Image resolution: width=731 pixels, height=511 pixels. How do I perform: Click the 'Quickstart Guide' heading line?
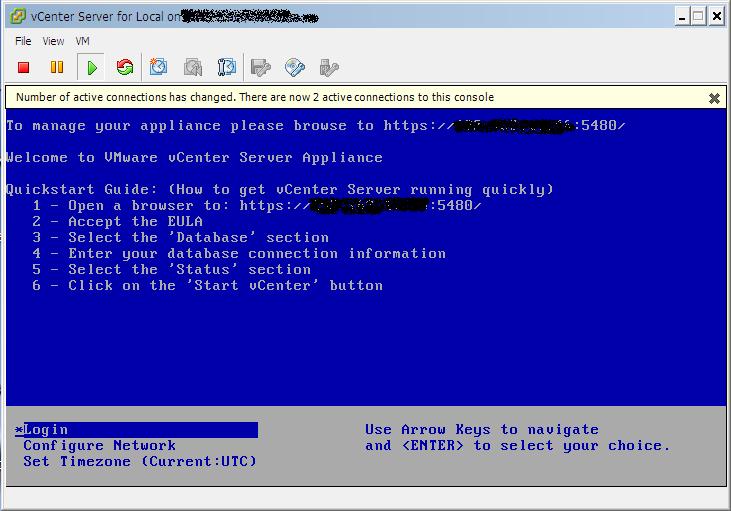pyautogui.click(x=279, y=189)
